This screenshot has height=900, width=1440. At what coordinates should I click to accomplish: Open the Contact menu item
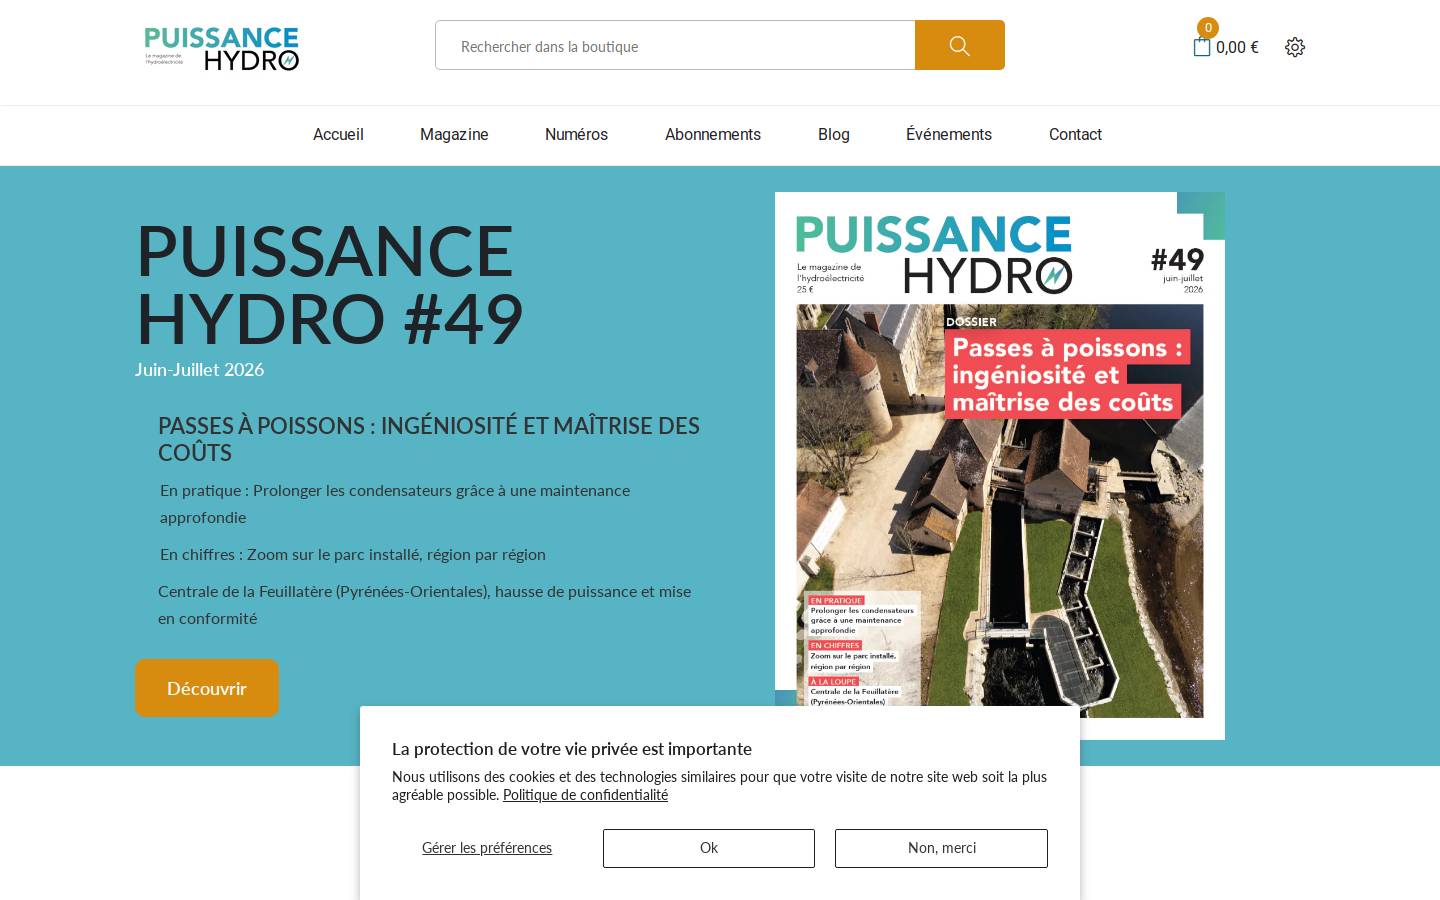1075,134
